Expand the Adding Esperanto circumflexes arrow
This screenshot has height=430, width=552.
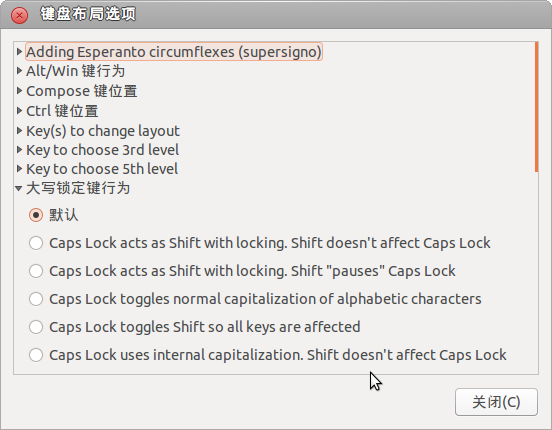[x=19, y=52]
